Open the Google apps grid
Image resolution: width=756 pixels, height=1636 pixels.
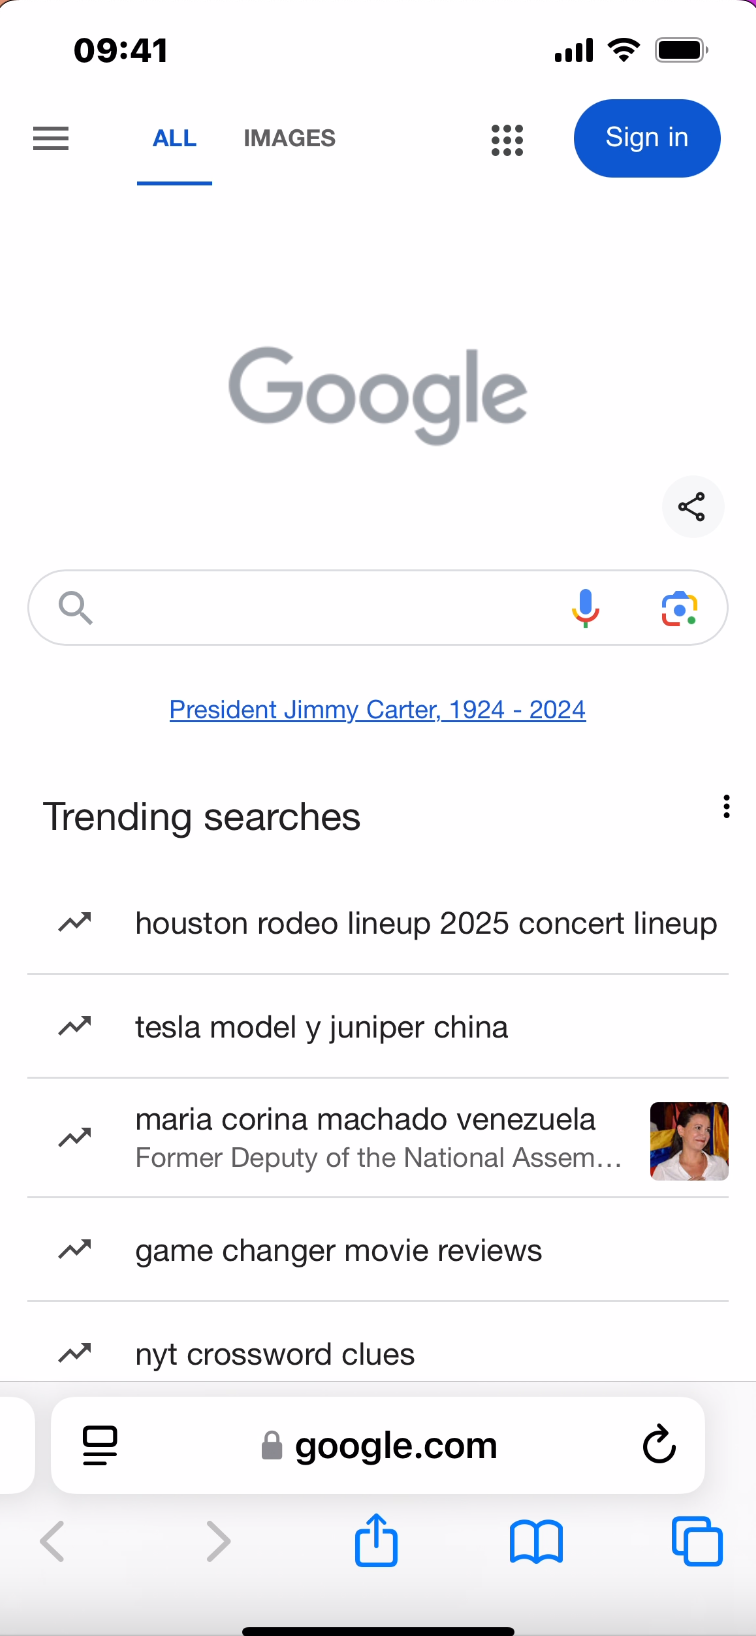(507, 140)
